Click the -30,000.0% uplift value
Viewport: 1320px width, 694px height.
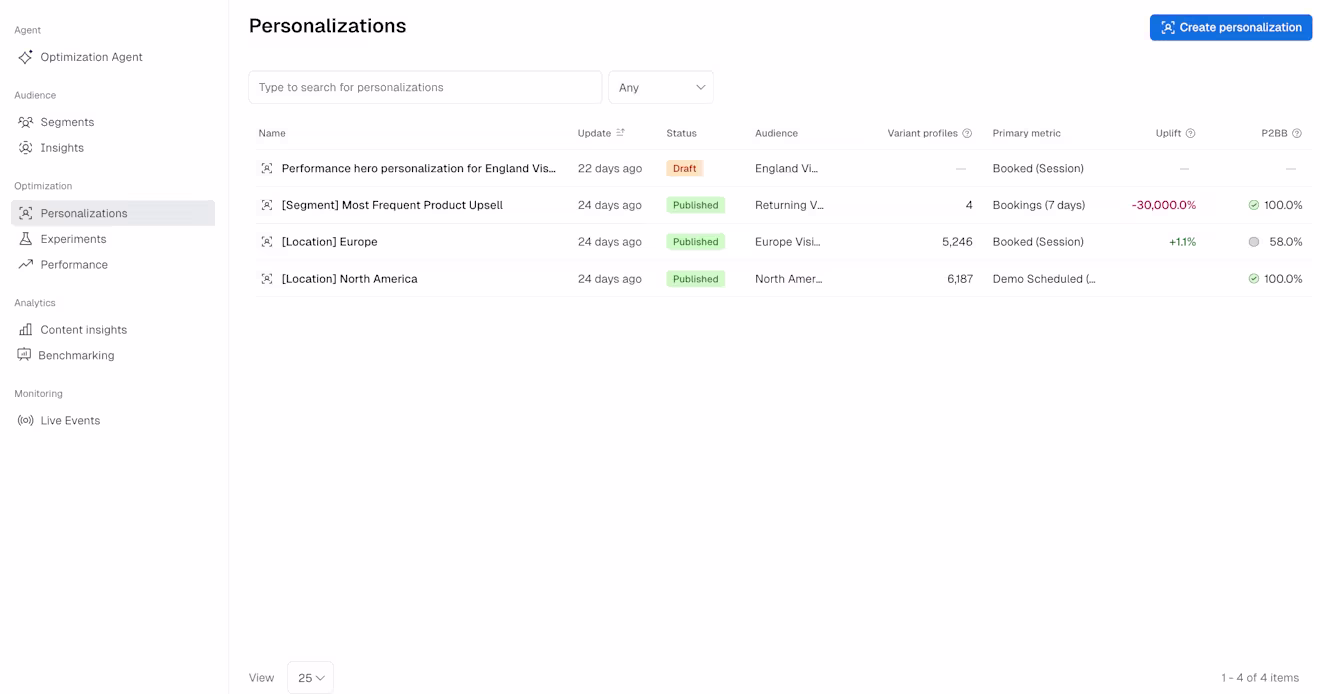pos(1164,205)
